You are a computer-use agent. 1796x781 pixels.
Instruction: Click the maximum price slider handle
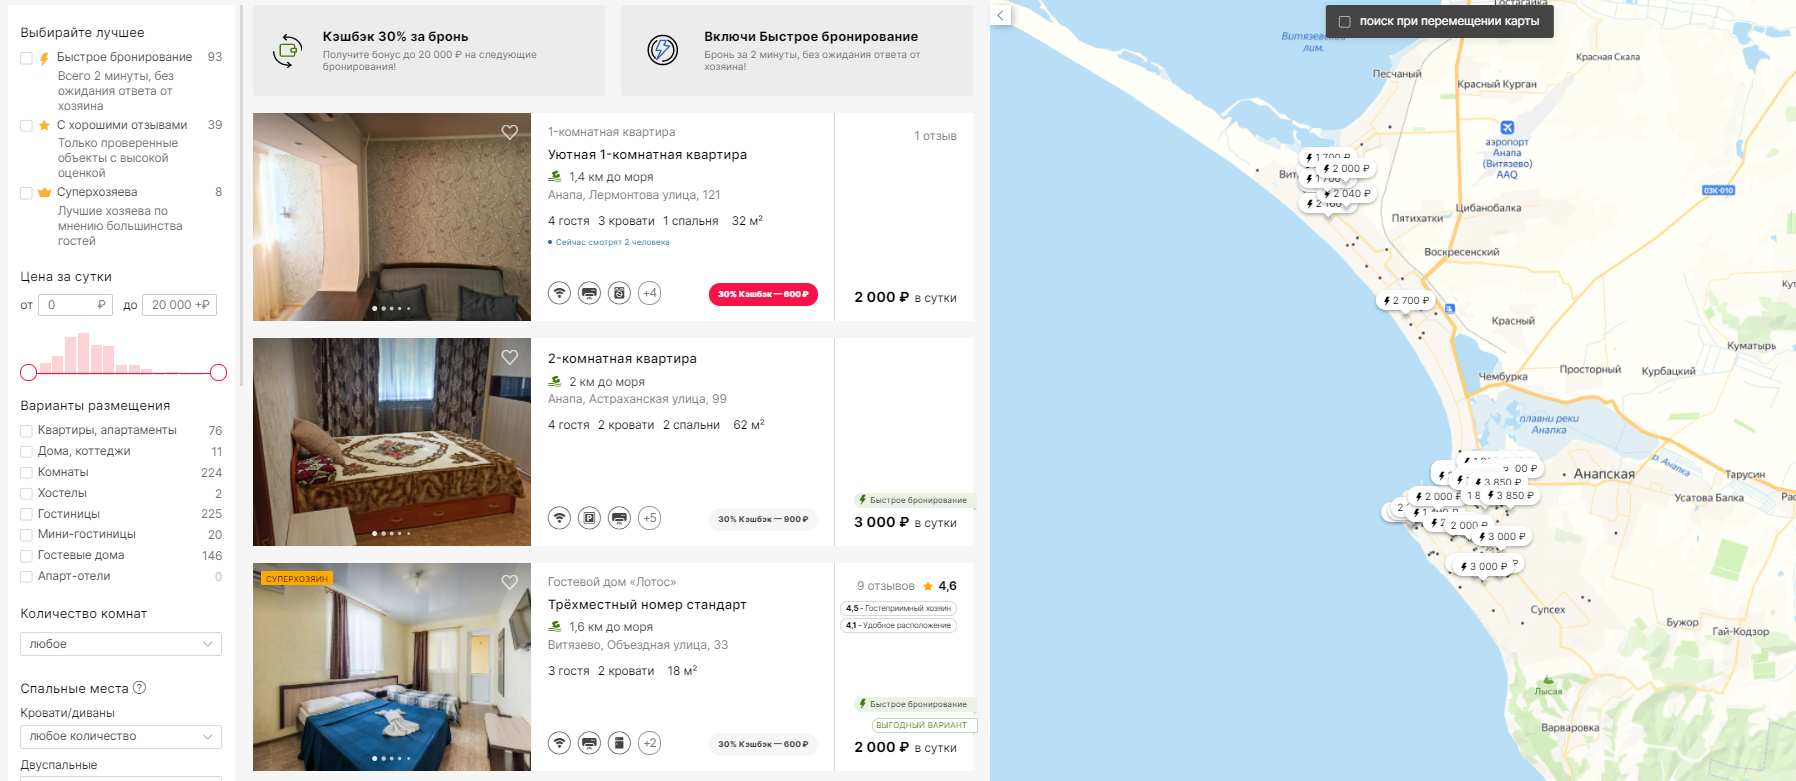click(218, 373)
